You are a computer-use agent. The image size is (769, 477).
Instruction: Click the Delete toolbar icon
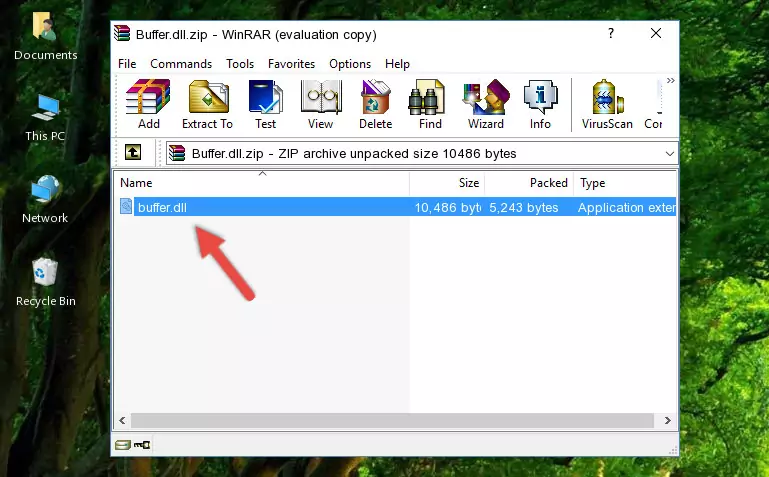[x=376, y=104]
